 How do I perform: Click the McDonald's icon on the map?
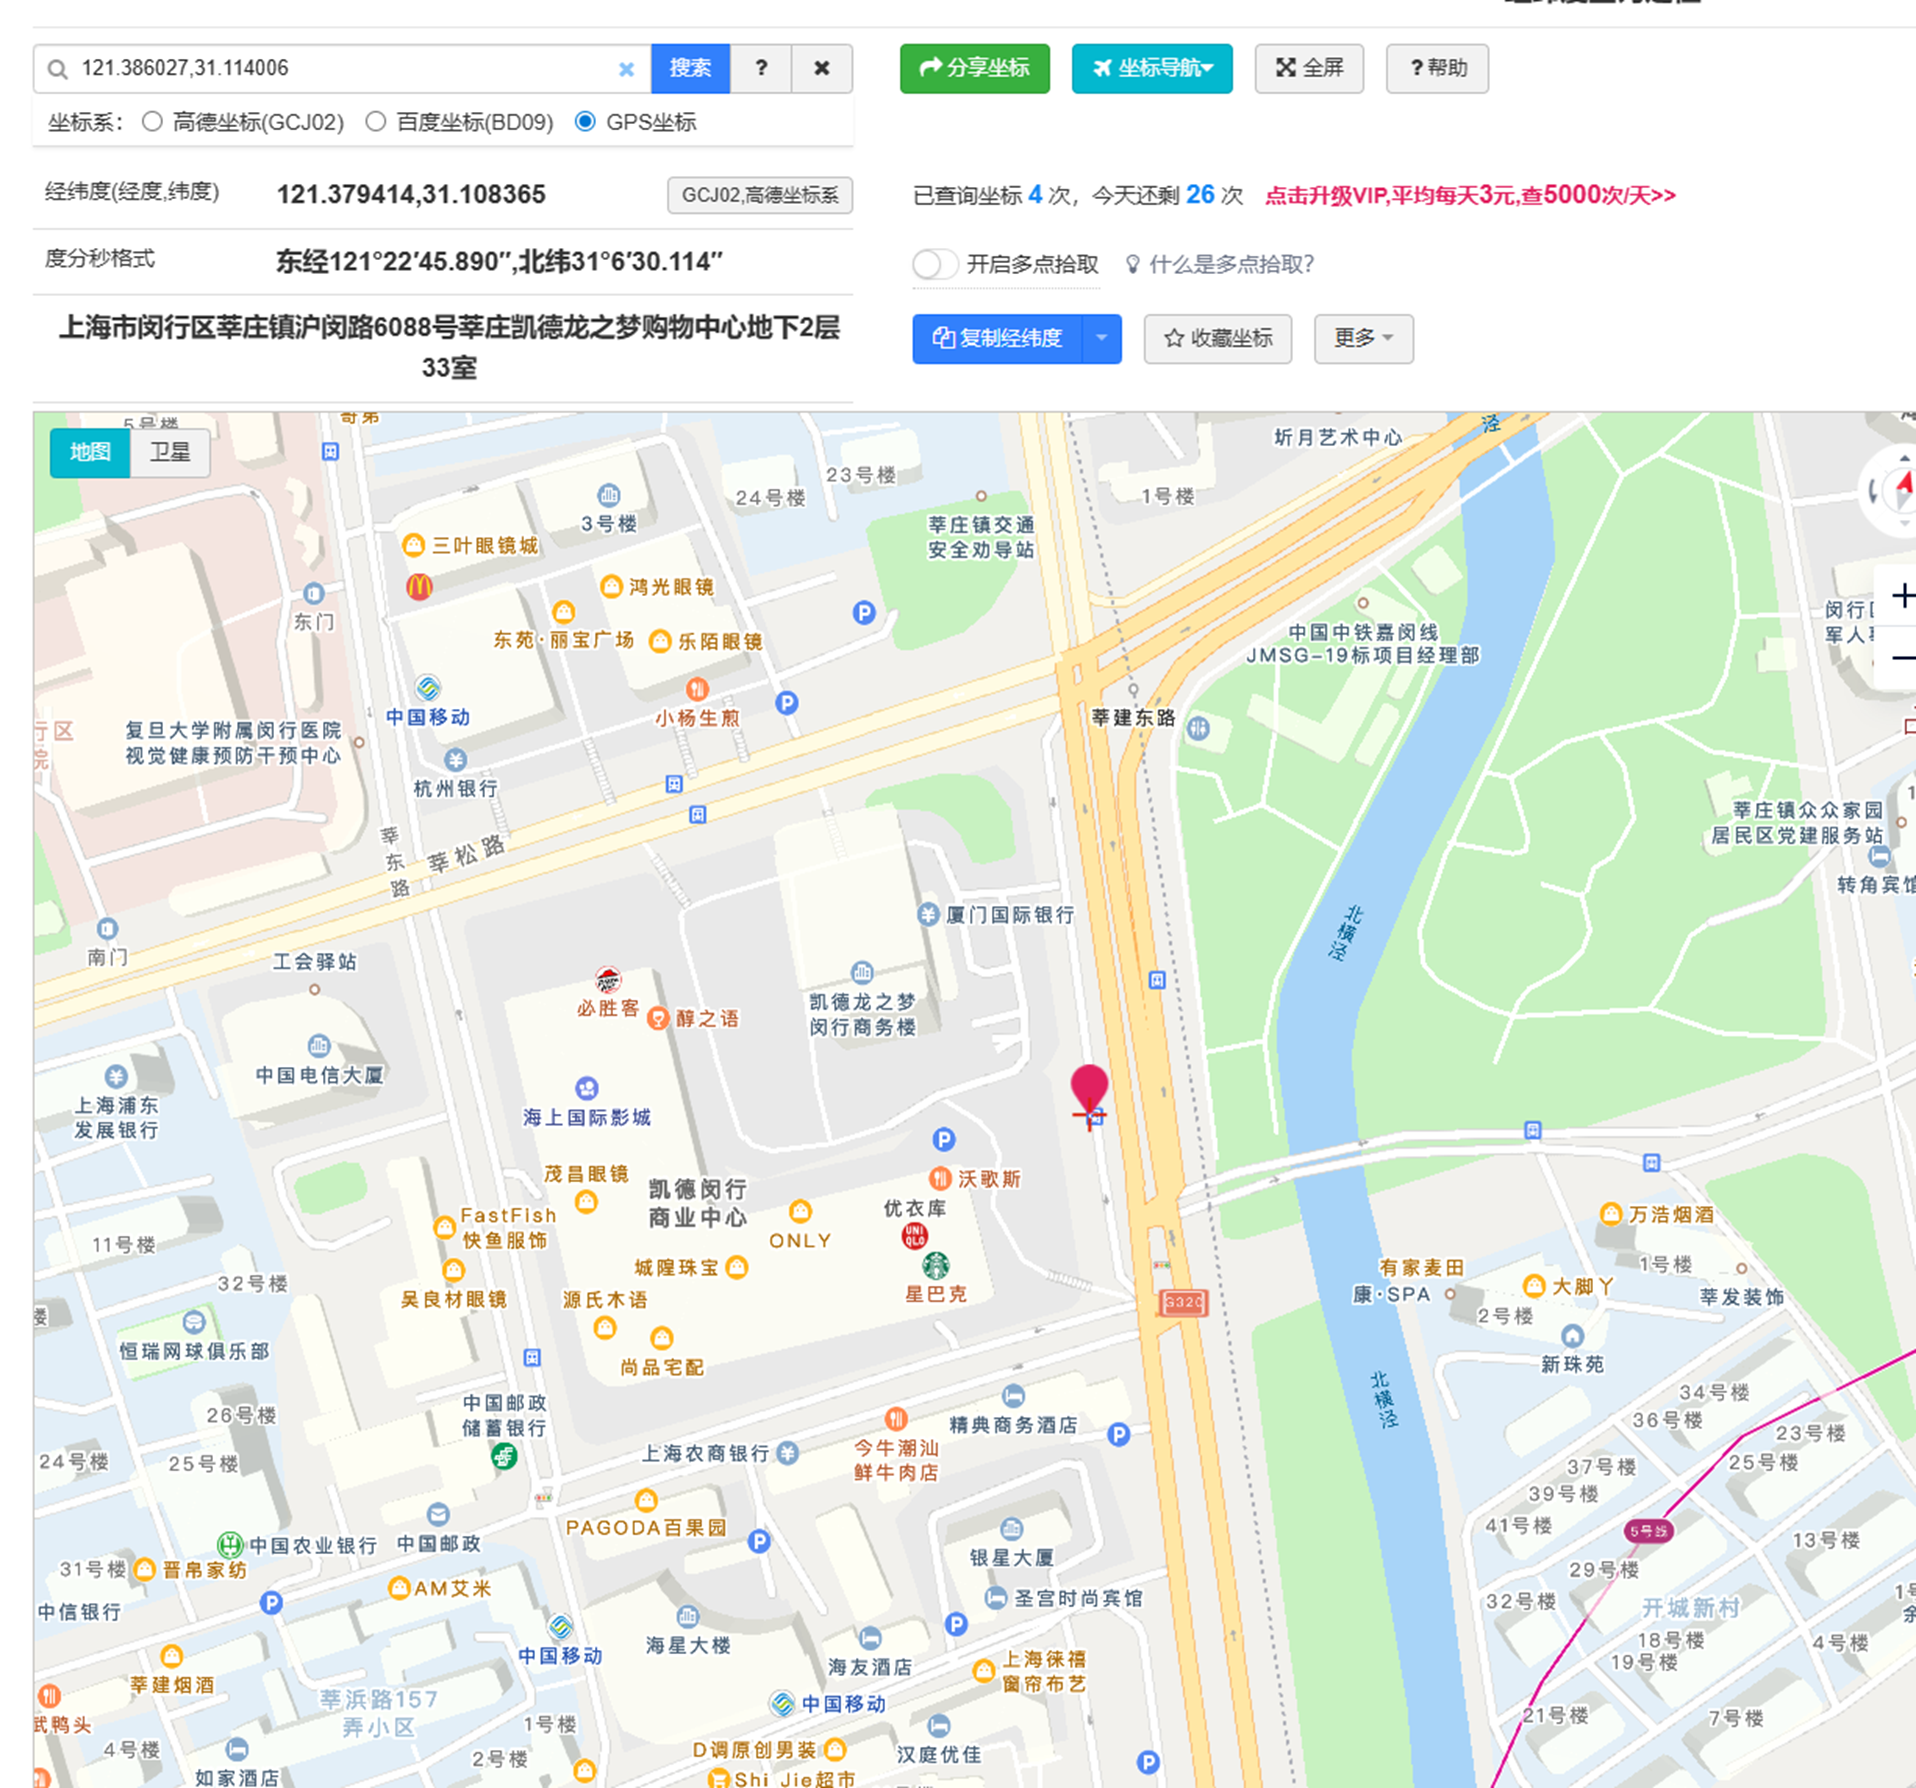click(x=419, y=587)
